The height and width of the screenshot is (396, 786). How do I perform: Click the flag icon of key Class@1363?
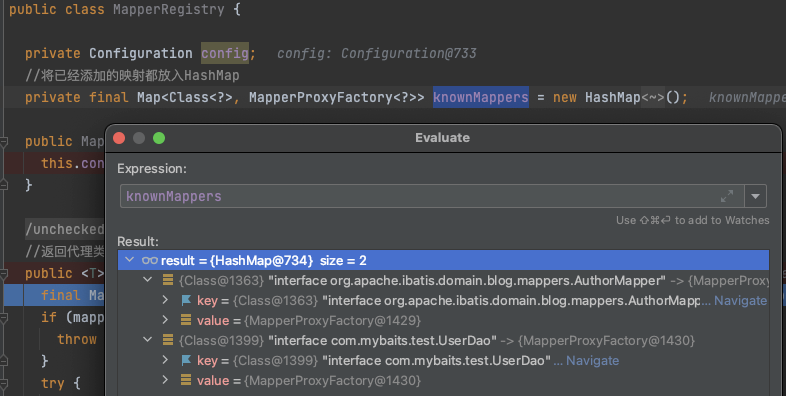point(186,300)
